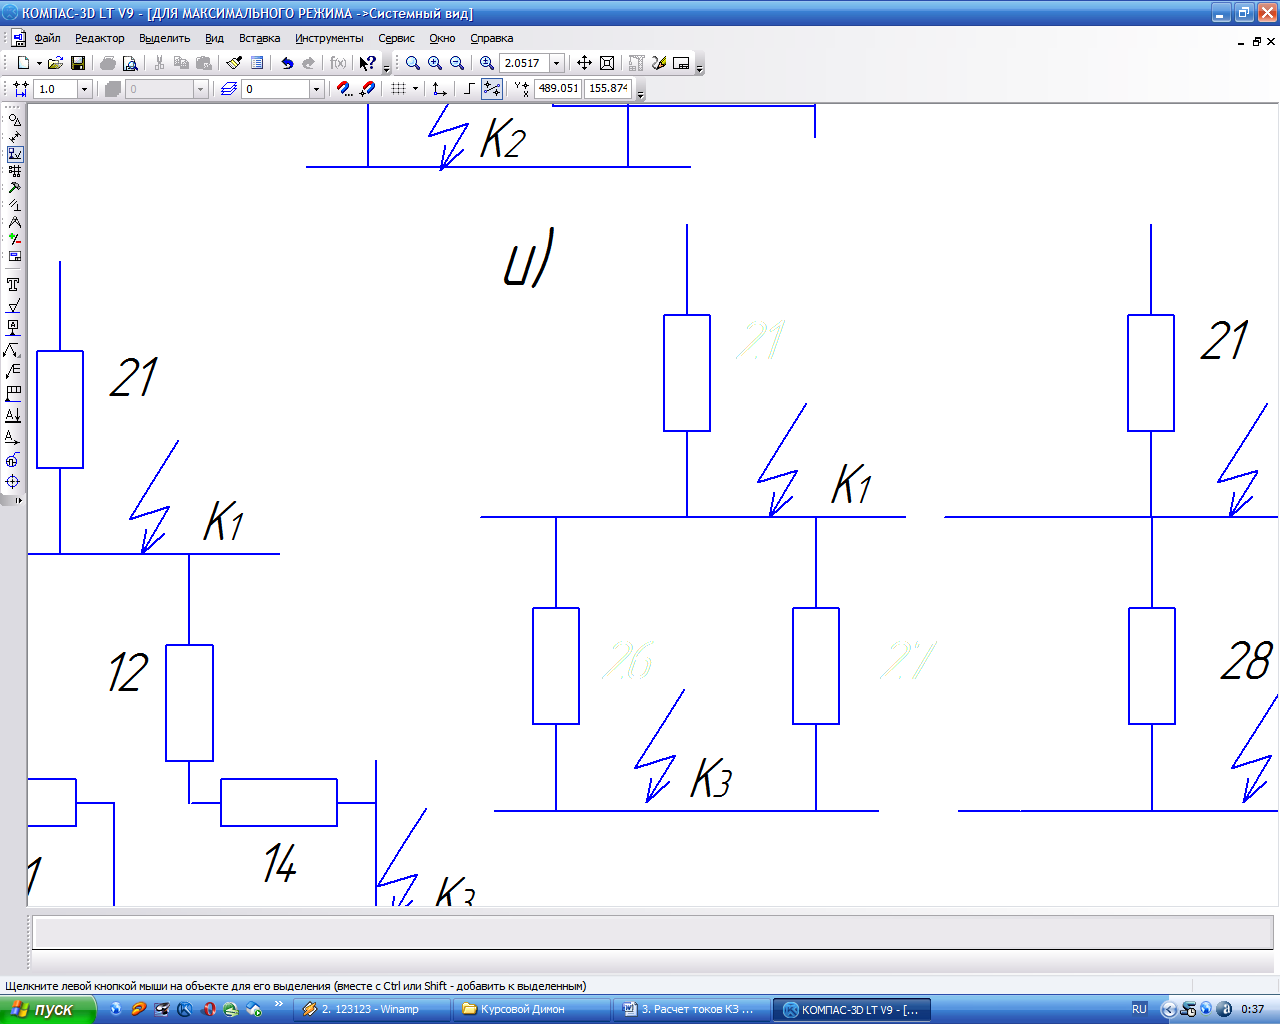Viewport: 1280px width, 1024px height.
Task: Open the Properties list icon
Action: [257, 63]
